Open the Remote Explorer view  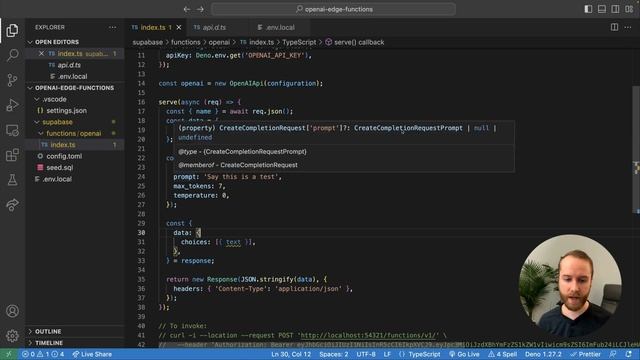(x=12, y=130)
